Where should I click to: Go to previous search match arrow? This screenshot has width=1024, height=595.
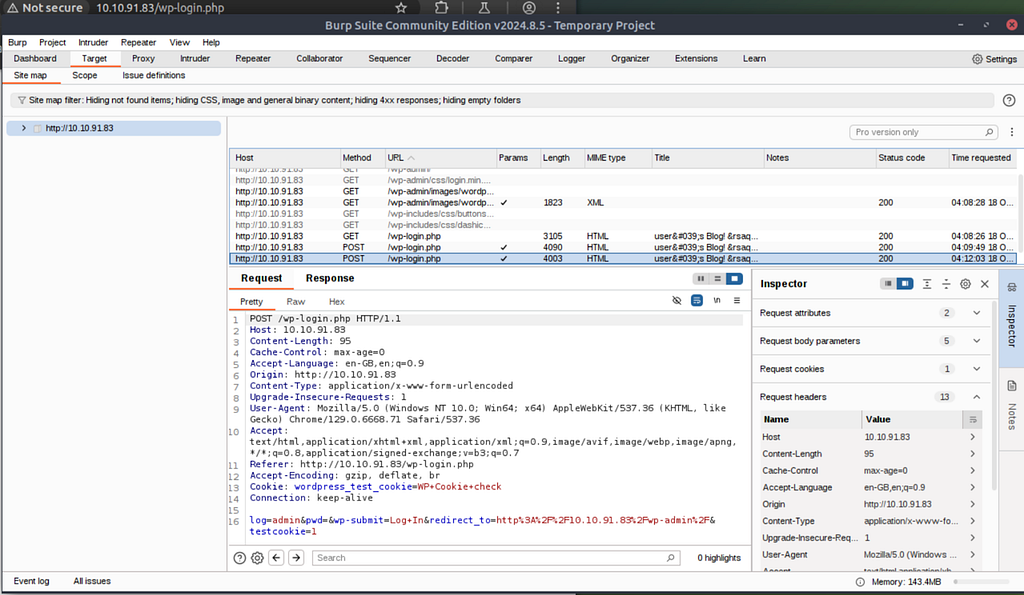pos(276,558)
